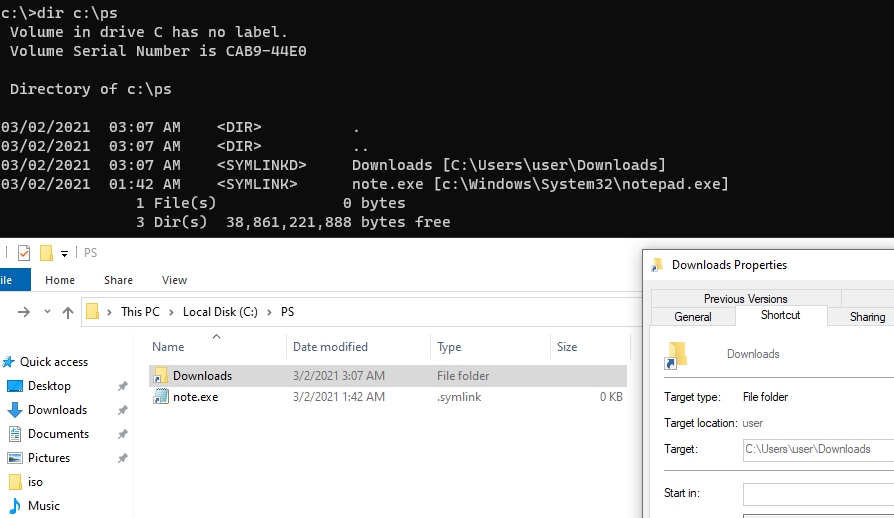894x518 pixels.
Task: Sort by the Type column header
Action: click(449, 346)
